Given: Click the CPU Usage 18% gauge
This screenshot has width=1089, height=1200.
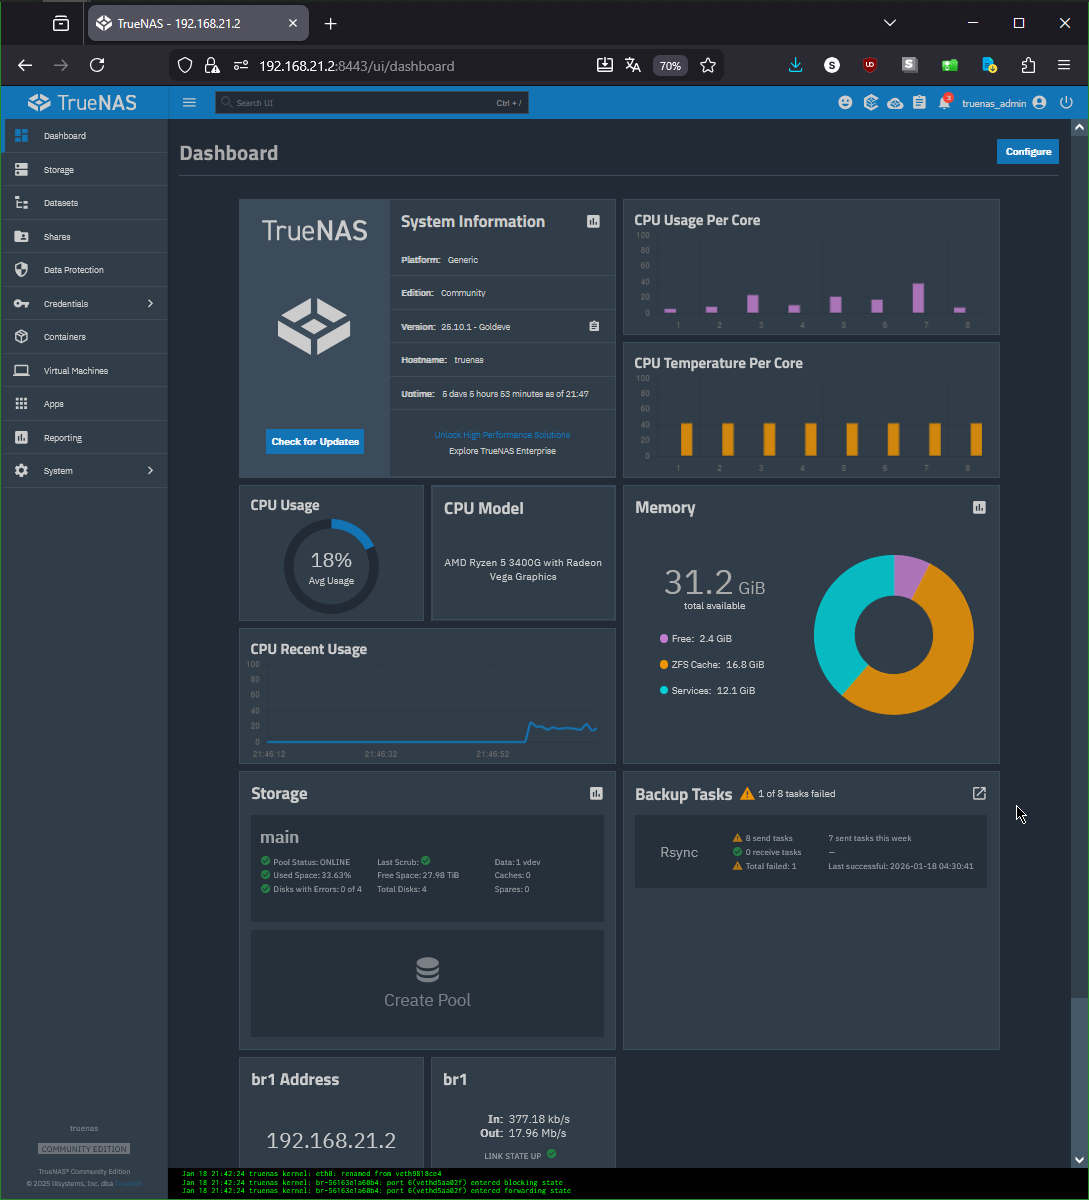Looking at the screenshot, I should (x=331, y=566).
